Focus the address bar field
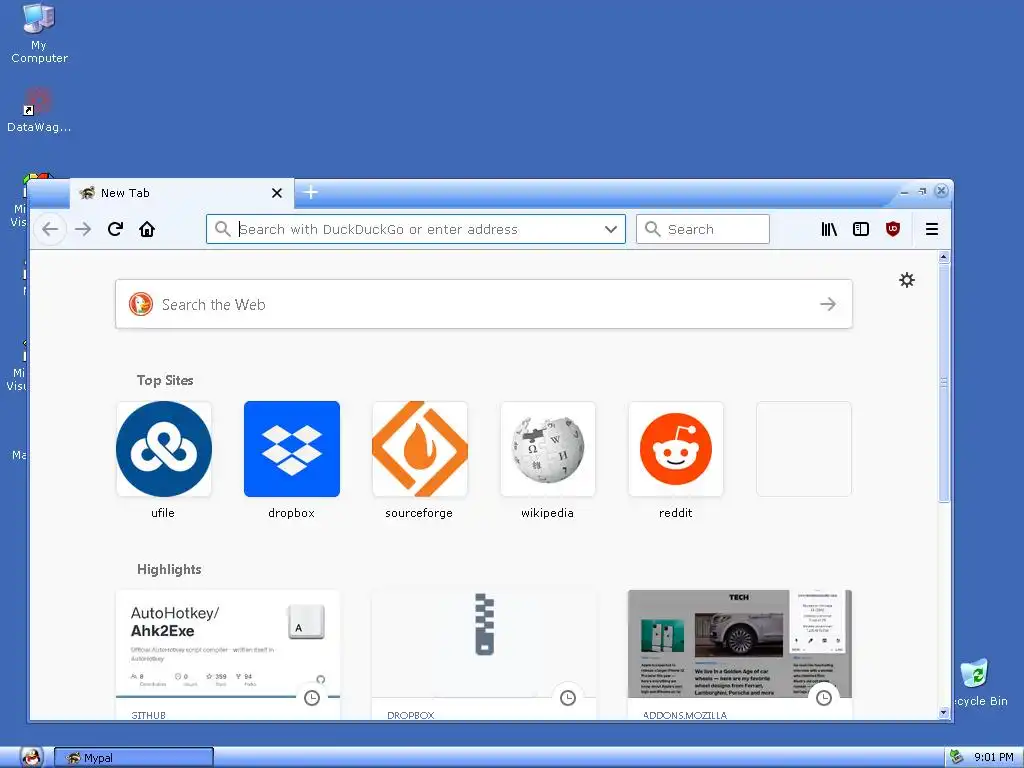1024x768 pixels. coord(416,229)
